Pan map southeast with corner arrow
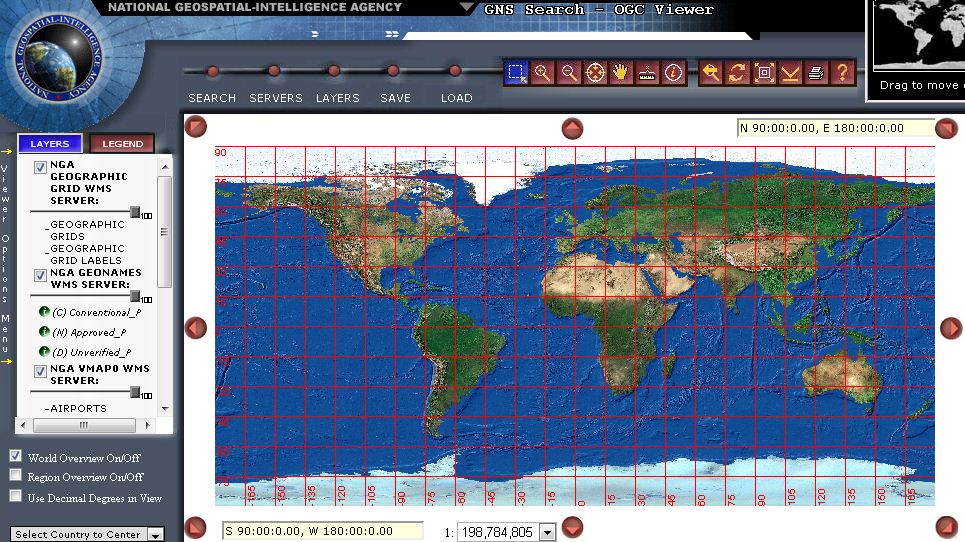 (x=947, y=527)
